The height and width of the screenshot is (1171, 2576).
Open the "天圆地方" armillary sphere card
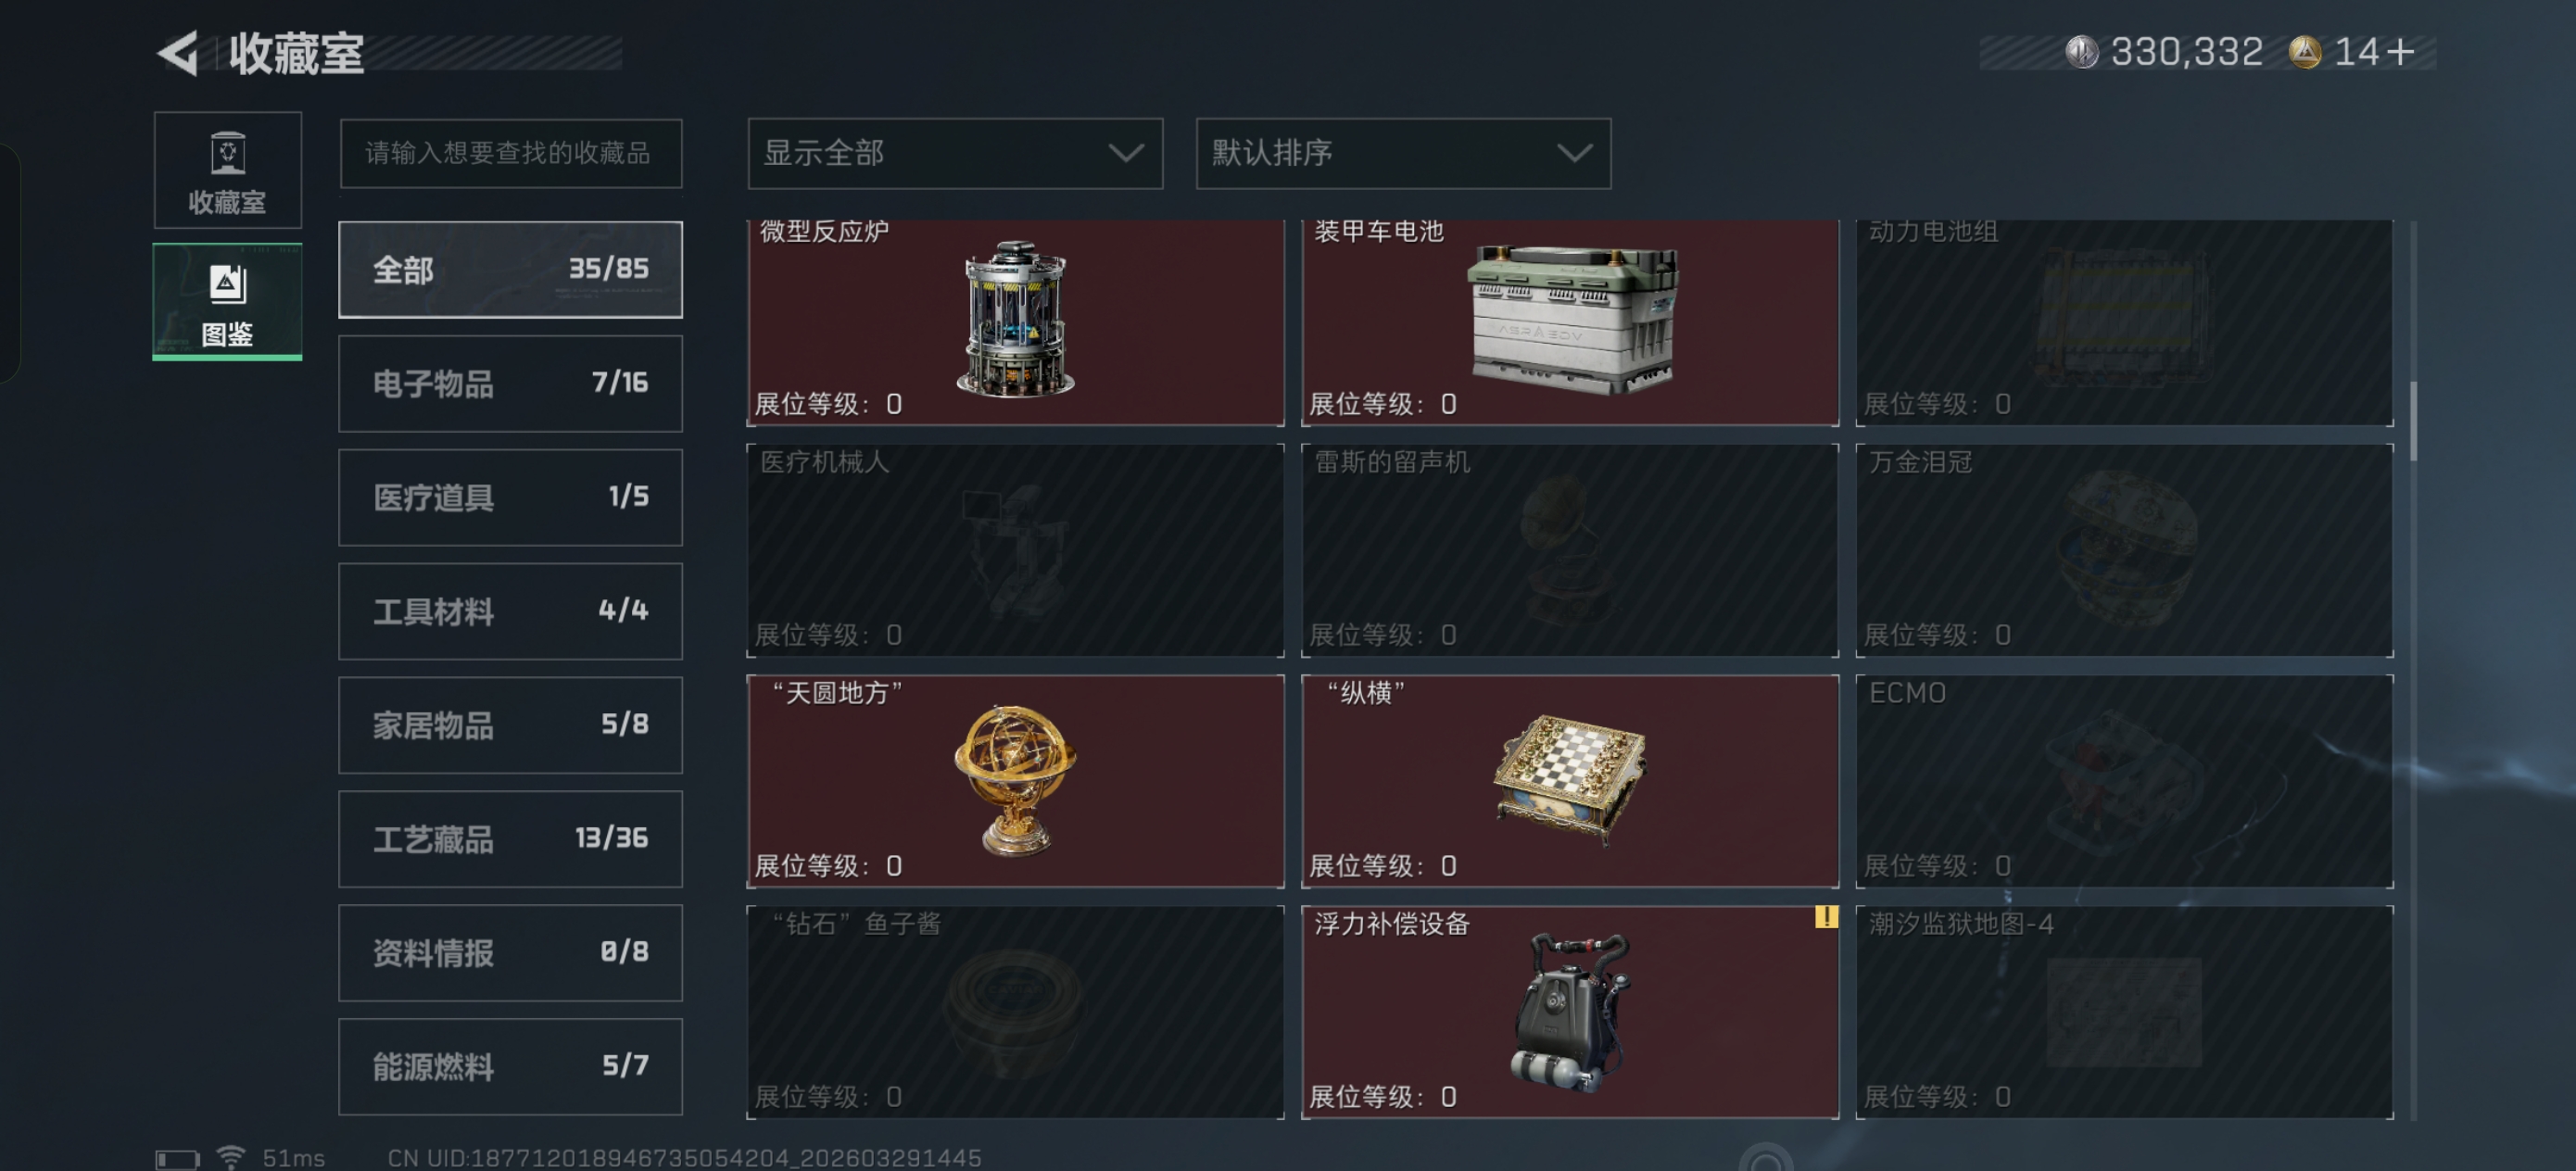coord(1015,781)
